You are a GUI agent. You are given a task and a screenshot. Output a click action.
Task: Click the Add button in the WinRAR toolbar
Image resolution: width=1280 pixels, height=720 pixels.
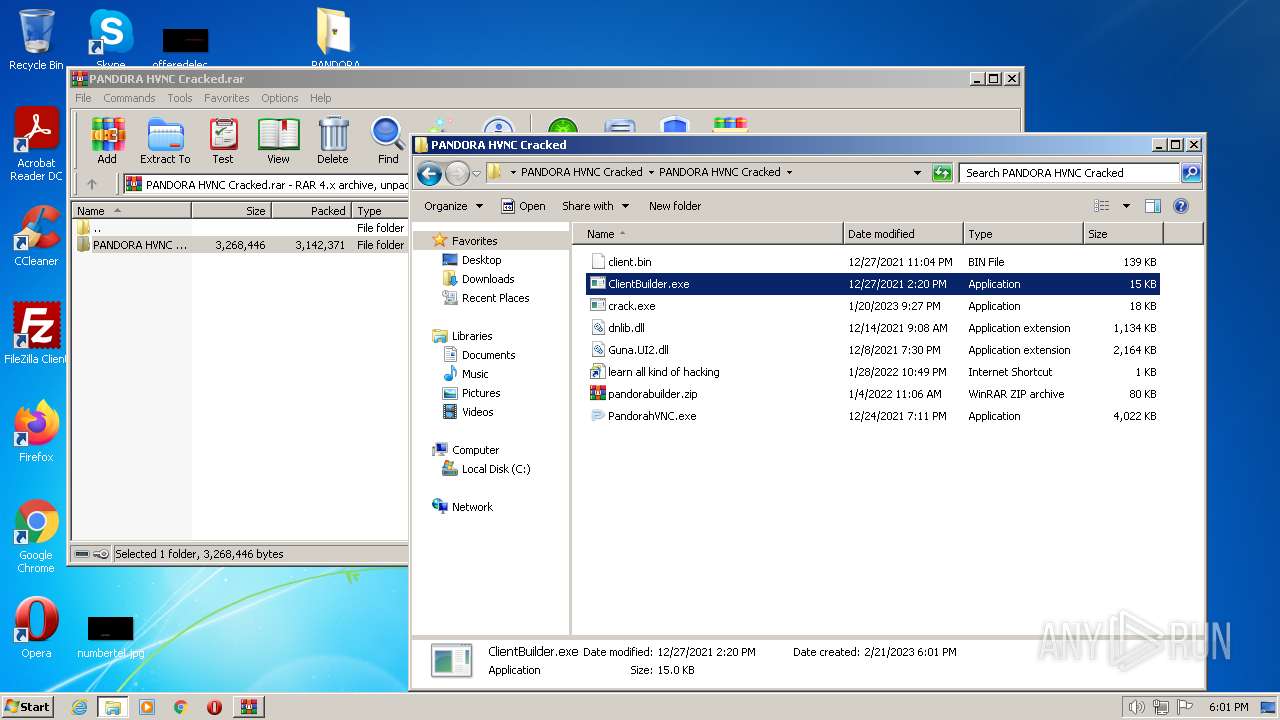click(x=107, y=140)
